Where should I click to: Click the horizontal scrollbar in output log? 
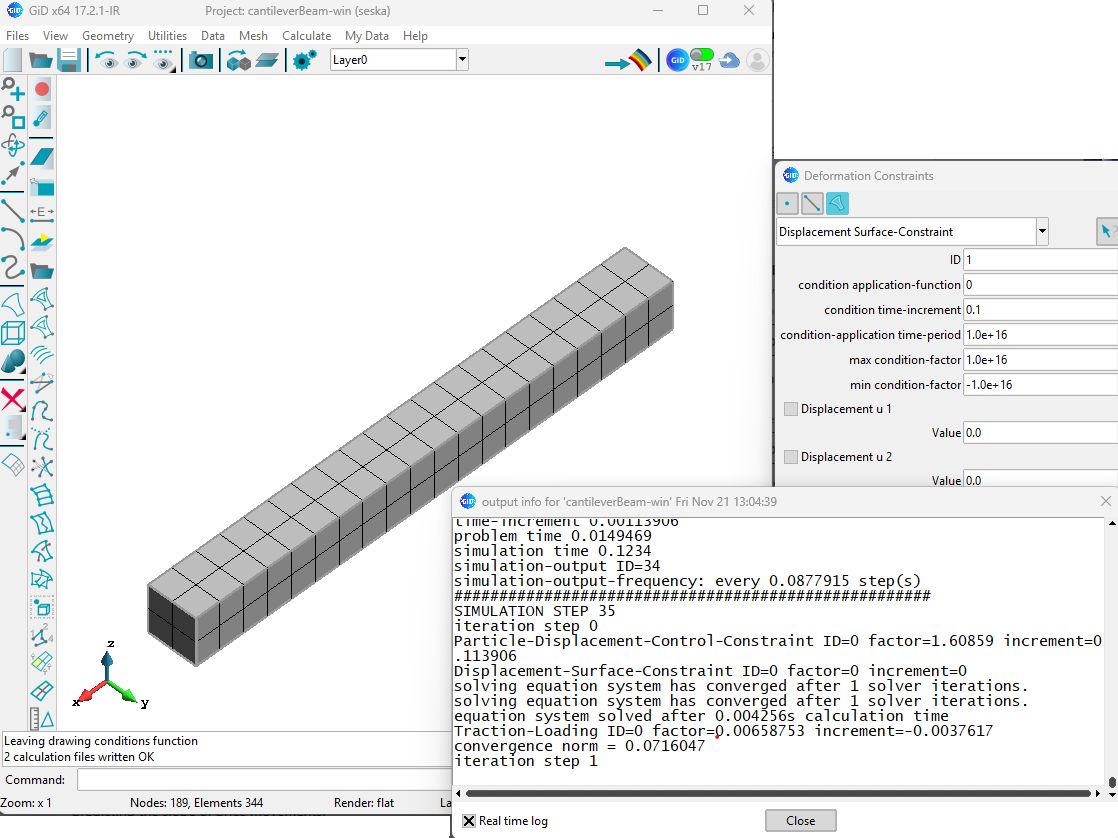(778, 793)
